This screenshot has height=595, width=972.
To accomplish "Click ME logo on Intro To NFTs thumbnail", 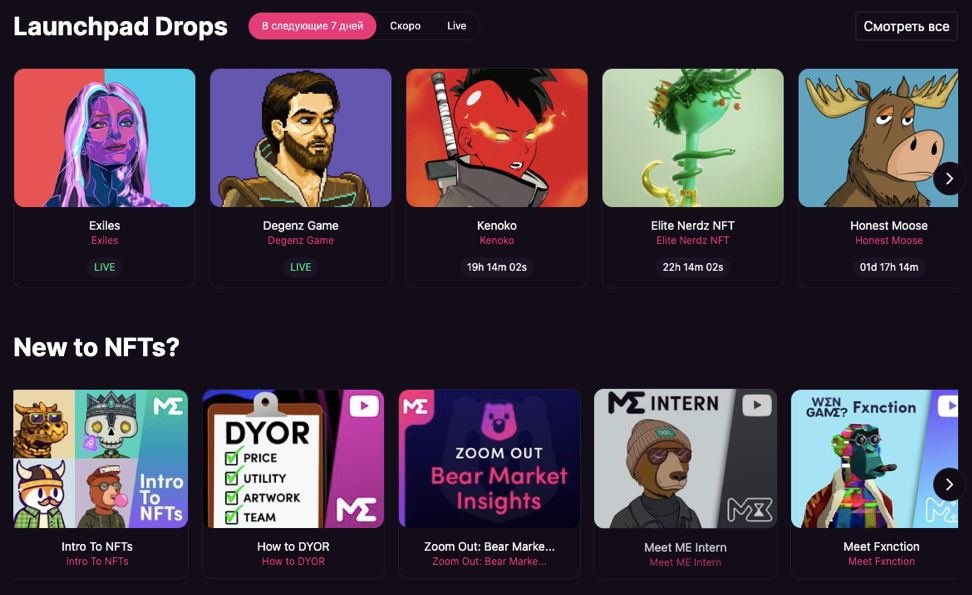I will [x=168, y=407].
